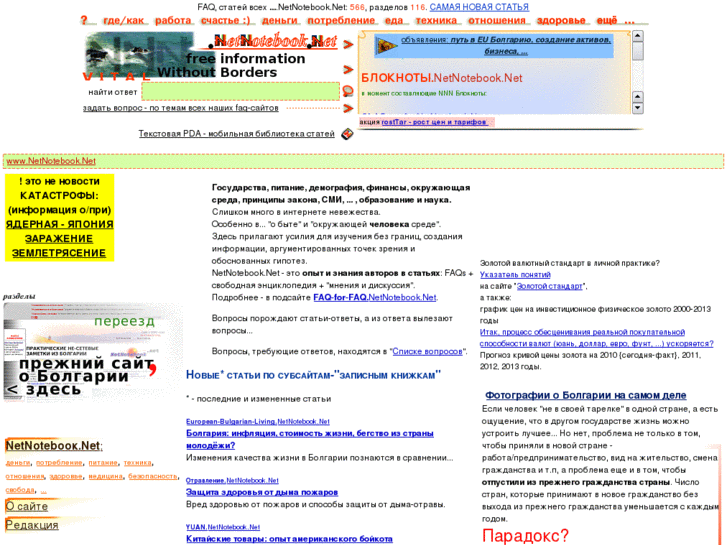Open the 'прежний сайт о Болгарии' image
The image size is (727, 545).
(92, 353)
